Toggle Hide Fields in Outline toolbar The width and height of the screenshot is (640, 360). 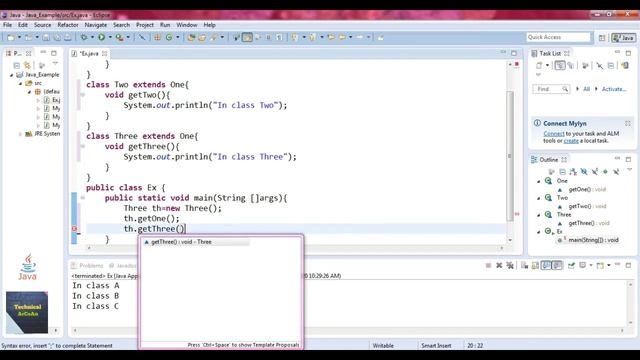(x=584, y=172)
